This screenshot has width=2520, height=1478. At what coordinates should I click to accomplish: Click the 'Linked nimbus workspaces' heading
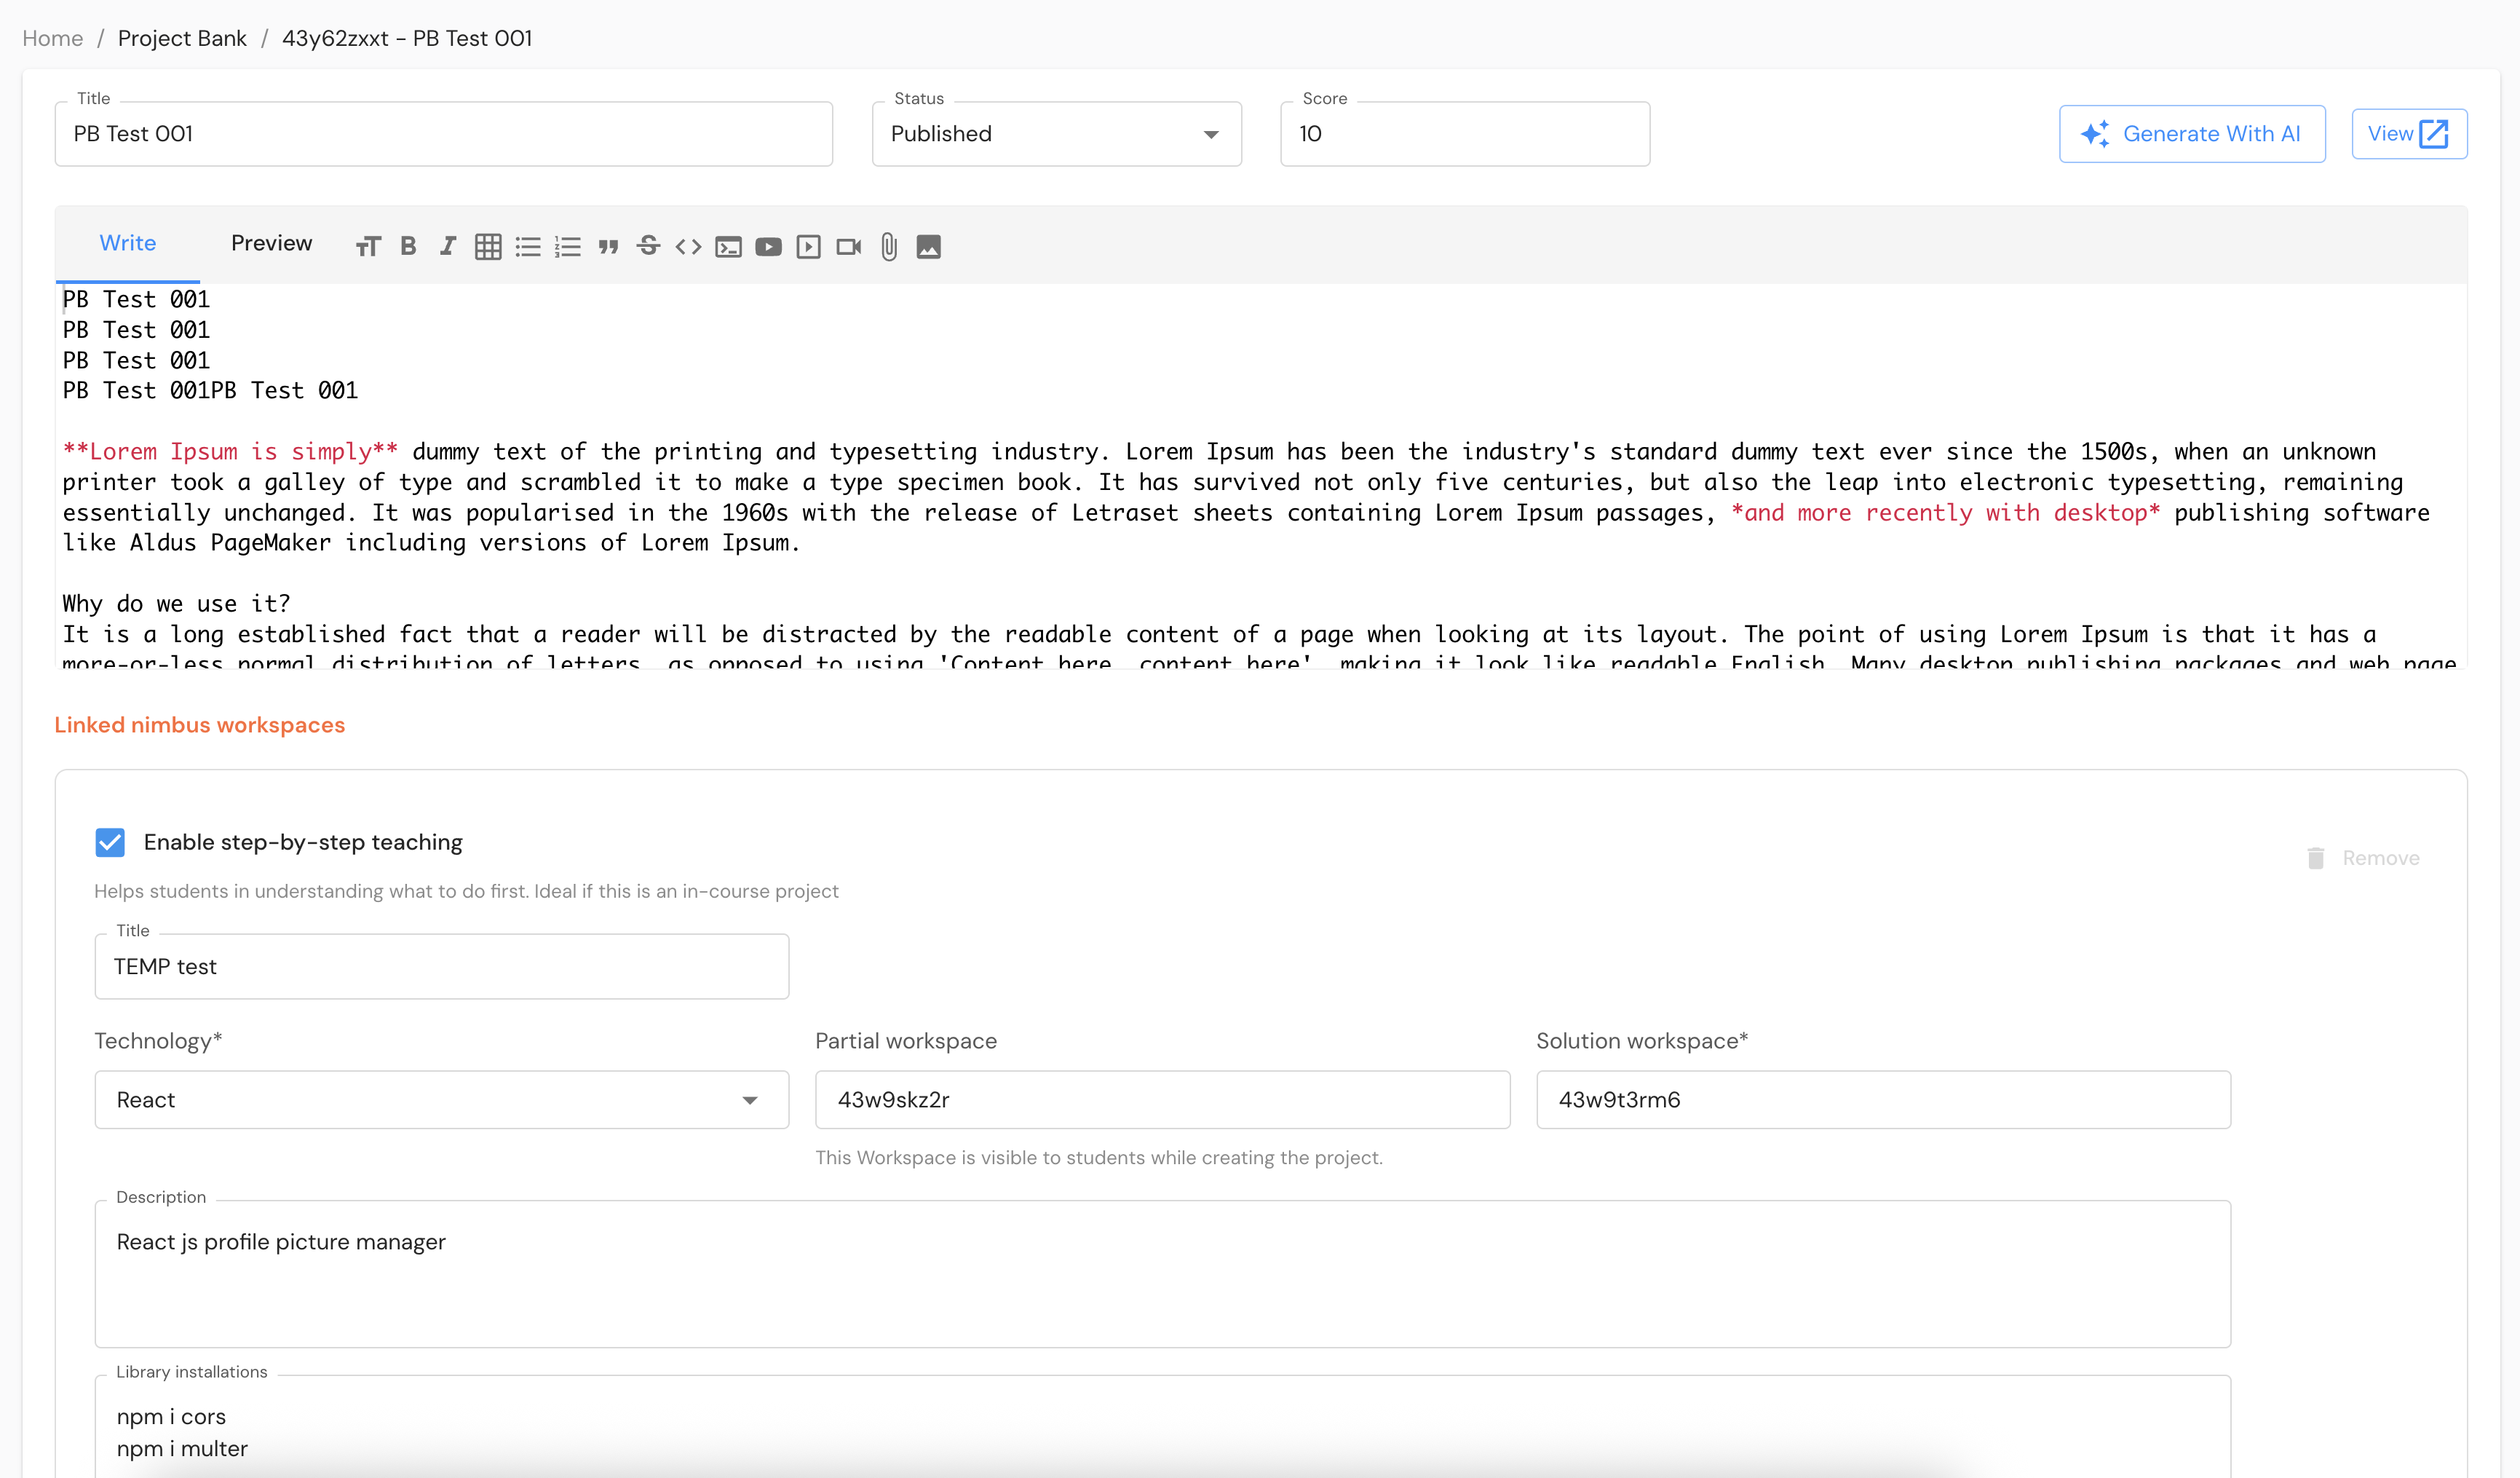pyautogui.click(x=200, y=725)
